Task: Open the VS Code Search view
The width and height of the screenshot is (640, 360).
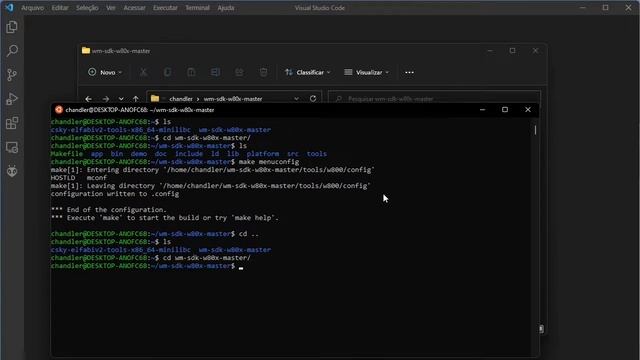Action: (12, 51)
